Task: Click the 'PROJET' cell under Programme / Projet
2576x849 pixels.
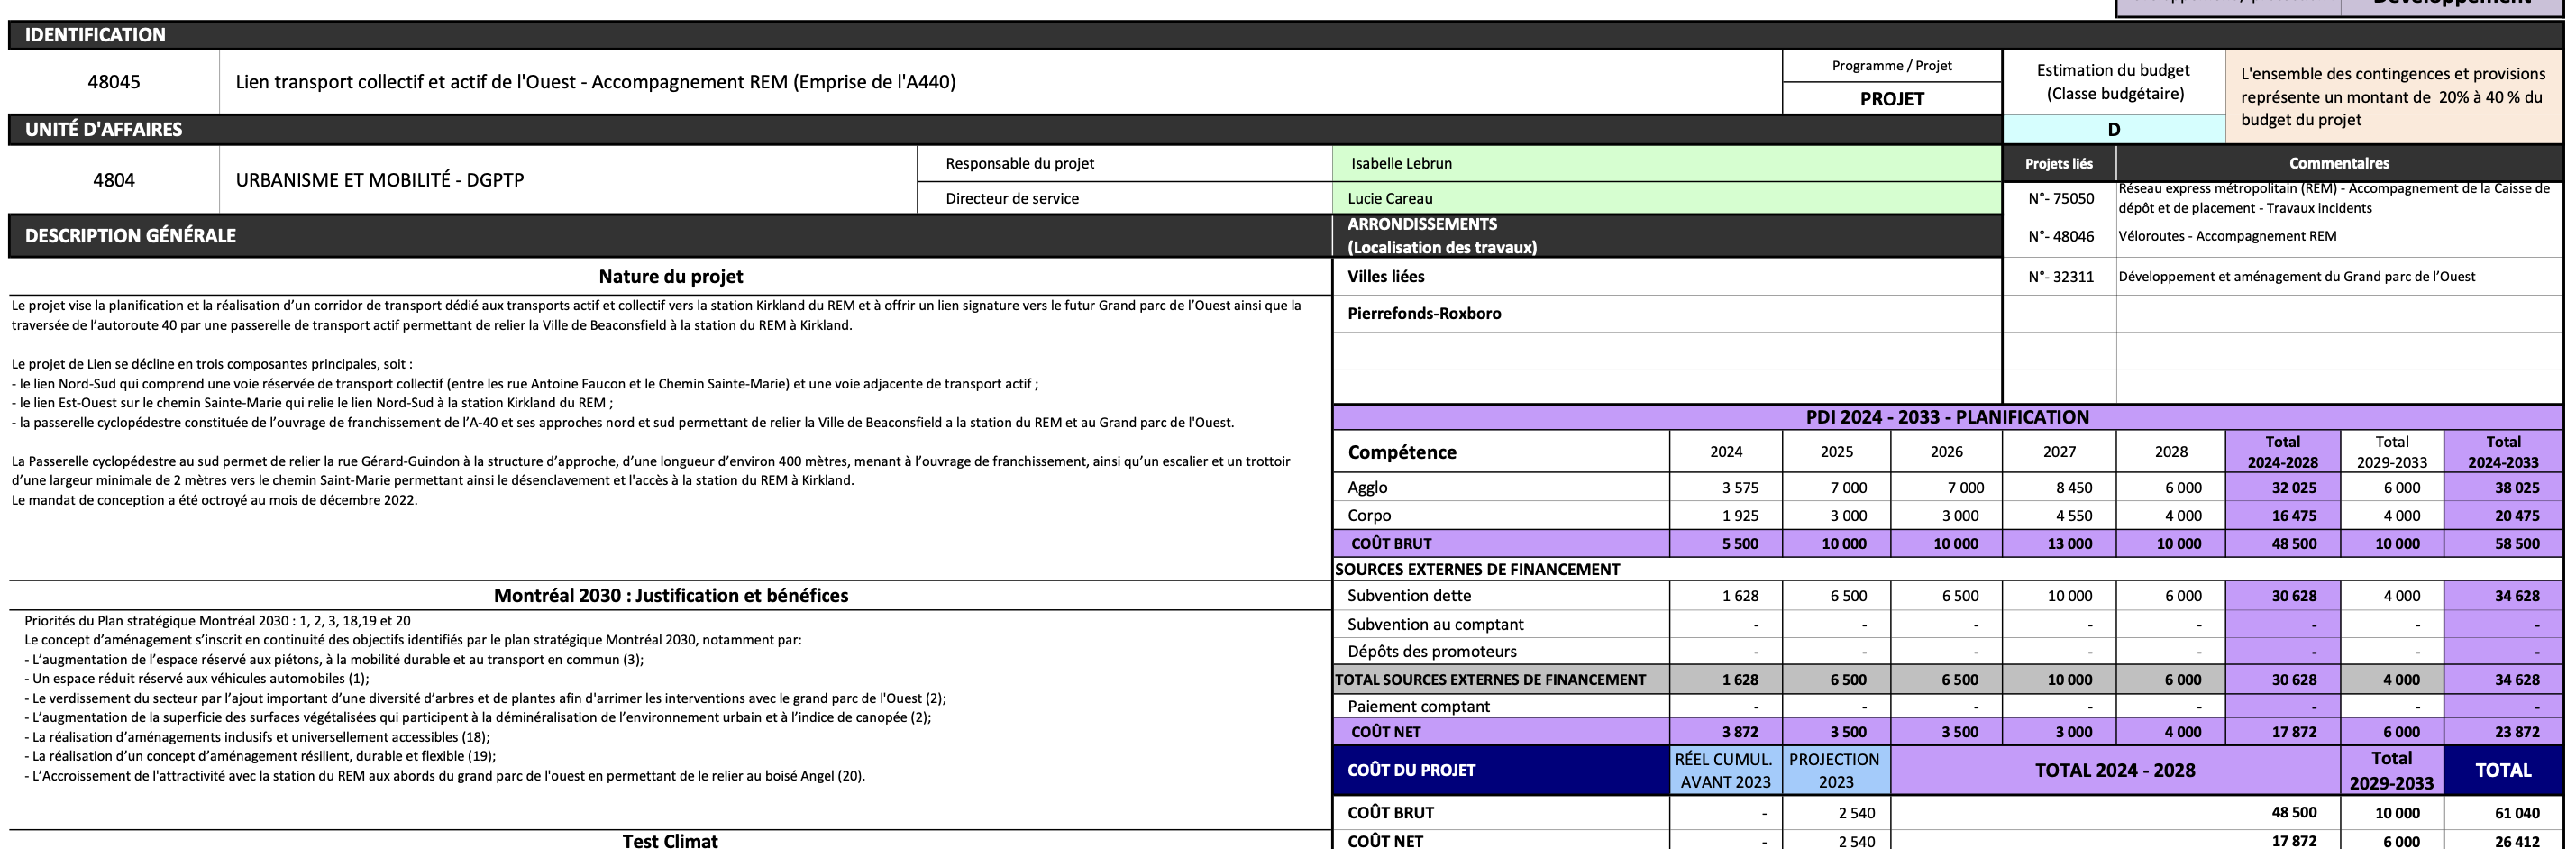Action: 1891,99
